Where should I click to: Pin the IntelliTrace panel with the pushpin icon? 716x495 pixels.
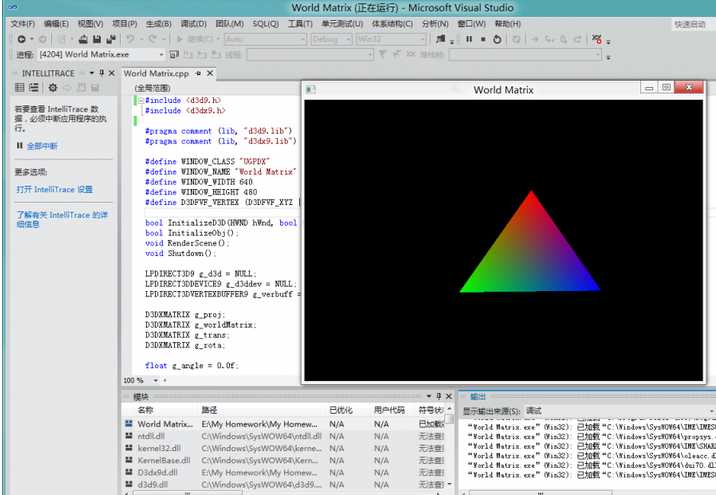pyautogui.click(x=102, y=73)
